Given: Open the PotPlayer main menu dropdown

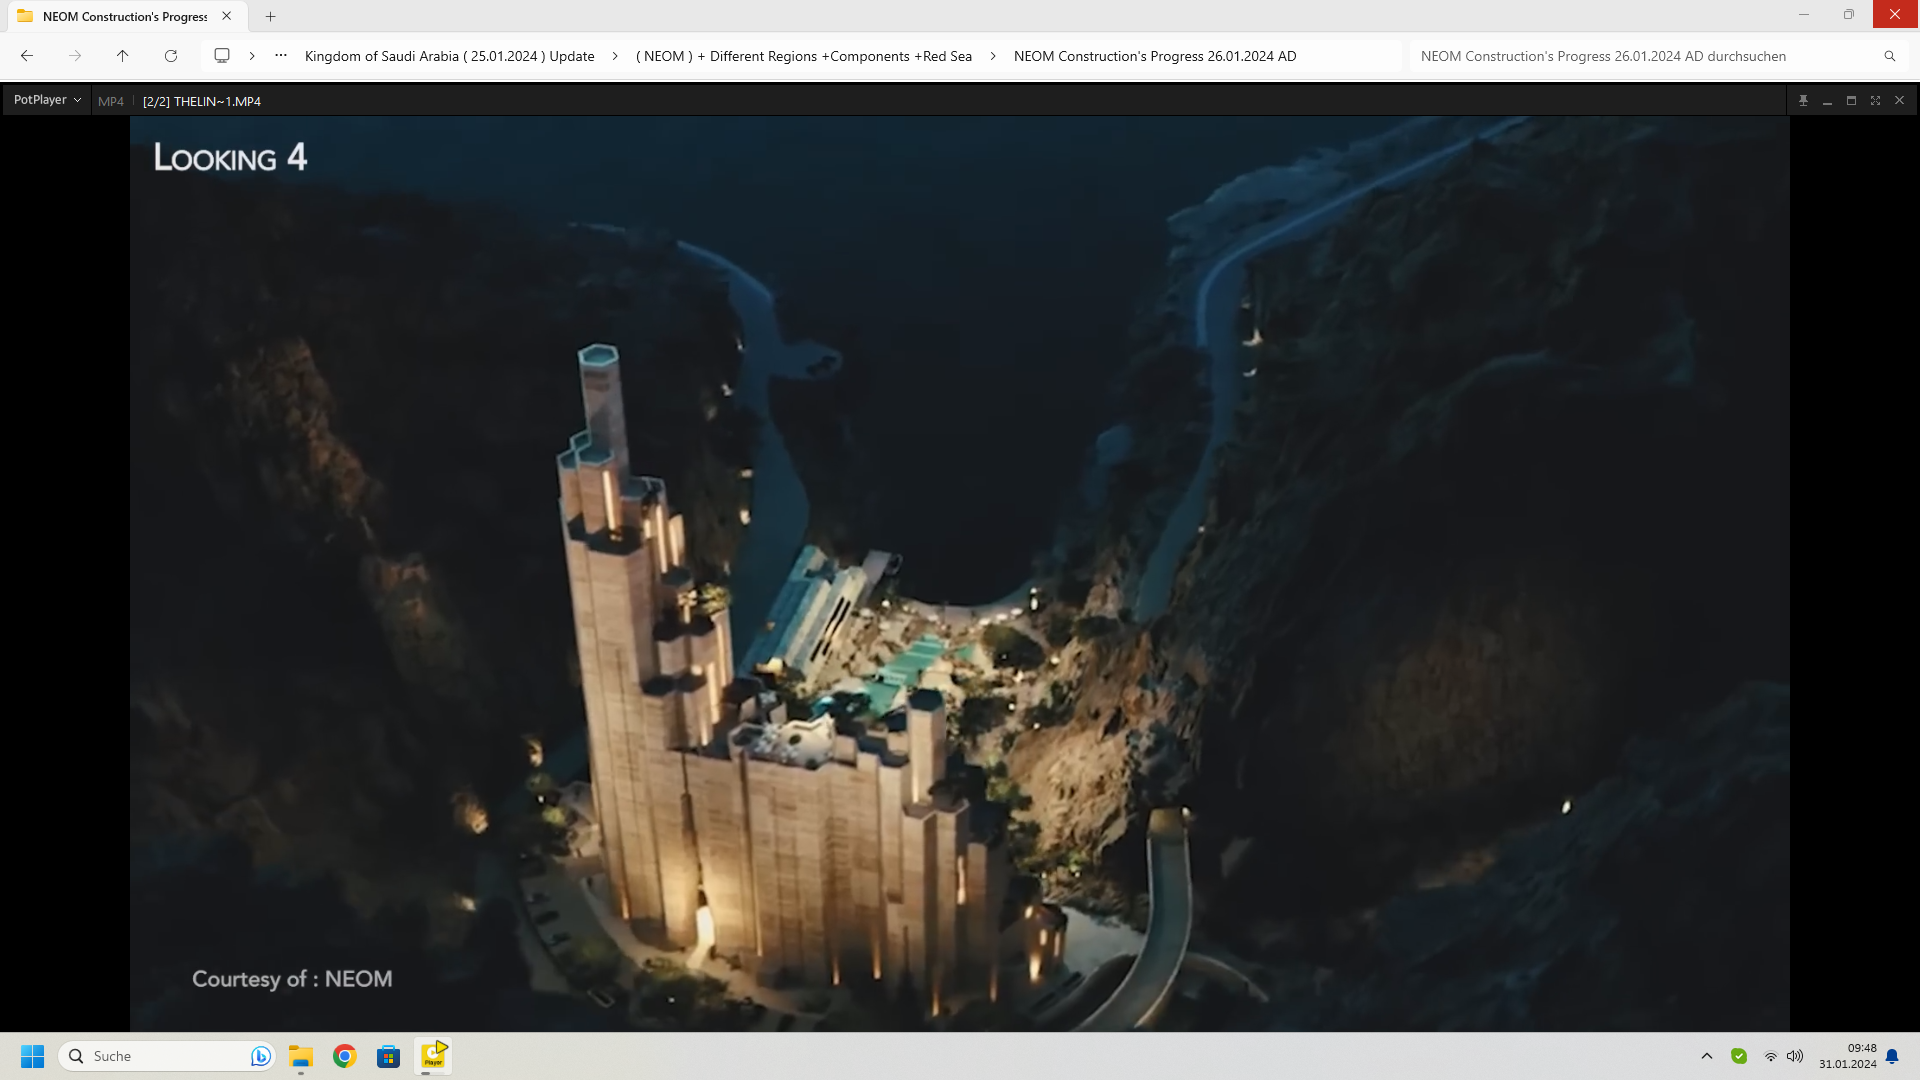Looking at the screenshot, I should [47, 100].
